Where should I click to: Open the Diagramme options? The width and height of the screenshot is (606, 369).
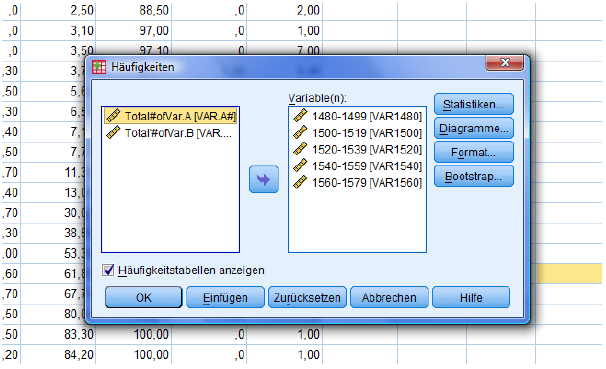(473, 128)
